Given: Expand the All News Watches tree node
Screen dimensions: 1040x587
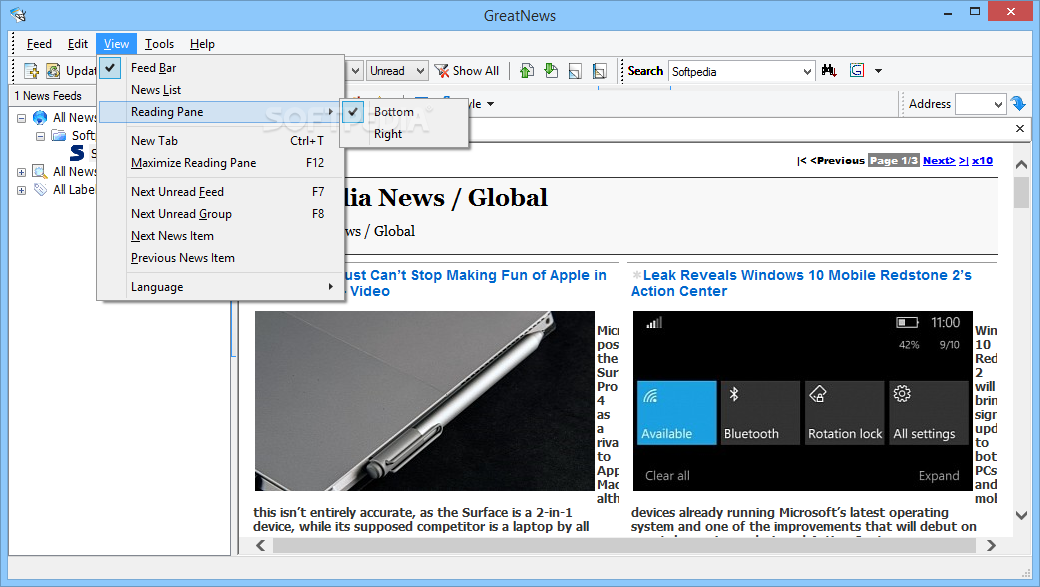Looking at the screenshot, I should tap(21, 172).
